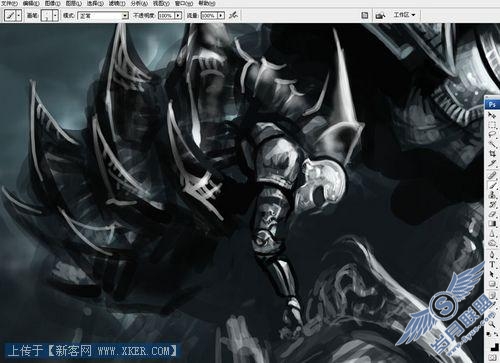This screenshot has width=500, height=363.
Task: Toggle the airbrush option icon
Action: click(x=234, y=15)
